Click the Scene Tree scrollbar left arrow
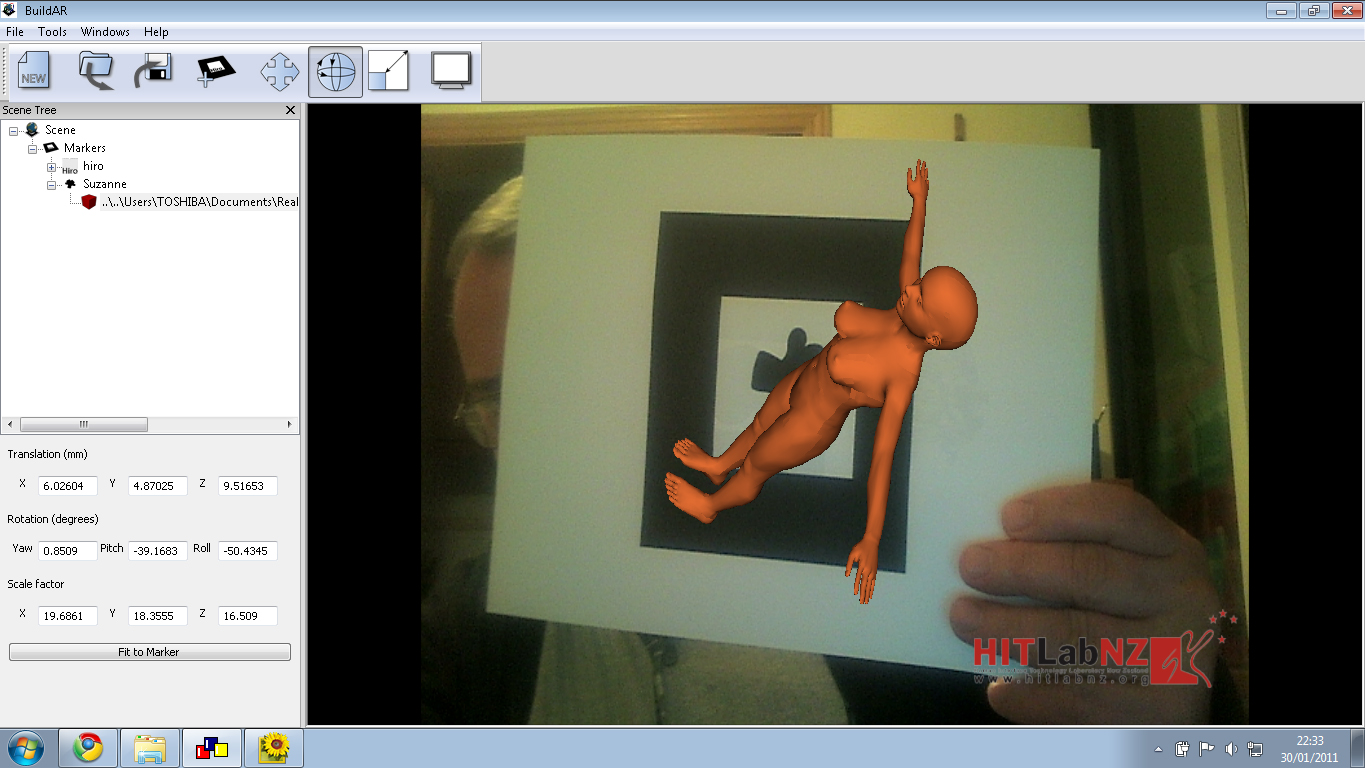The height and width of the screenshot is (768, 1365). click(9, 425)
